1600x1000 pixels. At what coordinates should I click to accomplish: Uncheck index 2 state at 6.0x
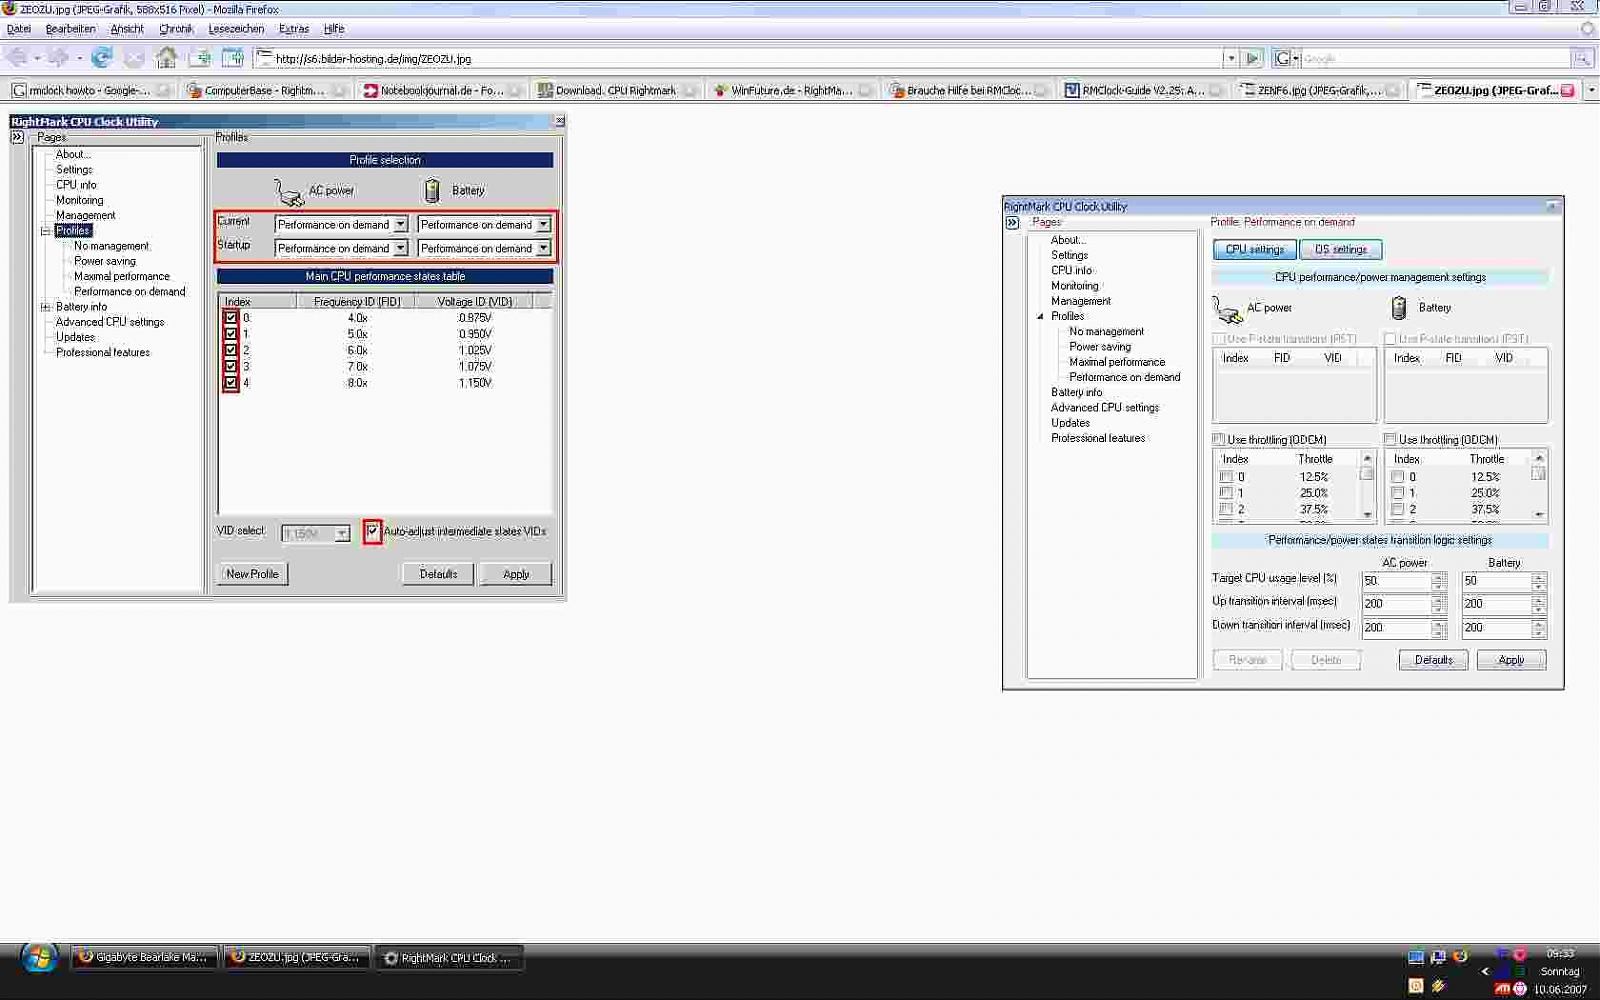(x=231, y=350)
